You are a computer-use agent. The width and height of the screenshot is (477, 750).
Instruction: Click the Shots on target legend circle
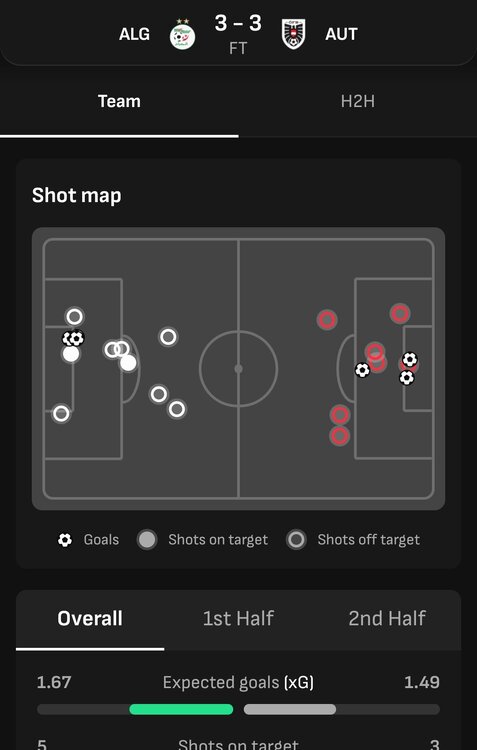[147, 540]
